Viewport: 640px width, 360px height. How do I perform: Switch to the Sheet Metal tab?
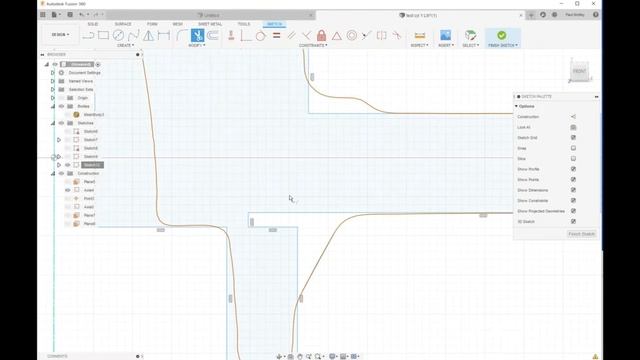(210, 24)
